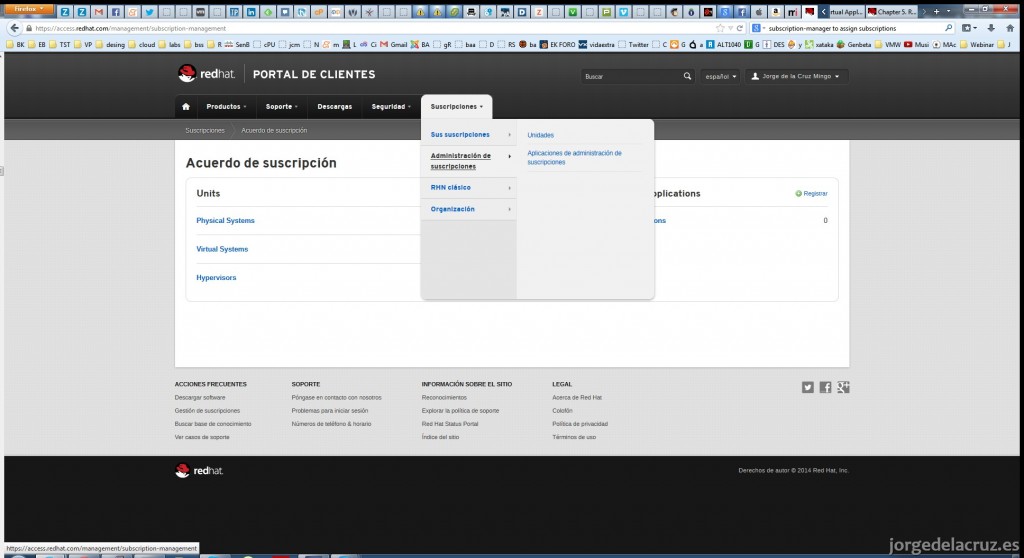Expand the Seguridad navigation menu
Screen dimensions: 1024x558
coord(391,107)
